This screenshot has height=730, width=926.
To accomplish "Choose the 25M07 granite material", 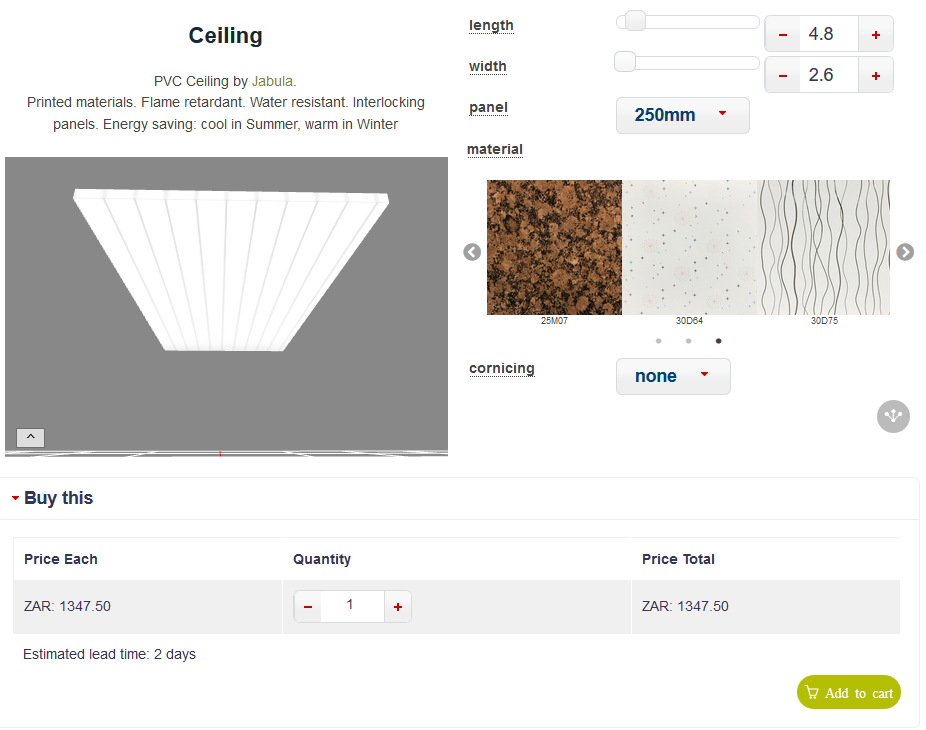I will point(554,247).
